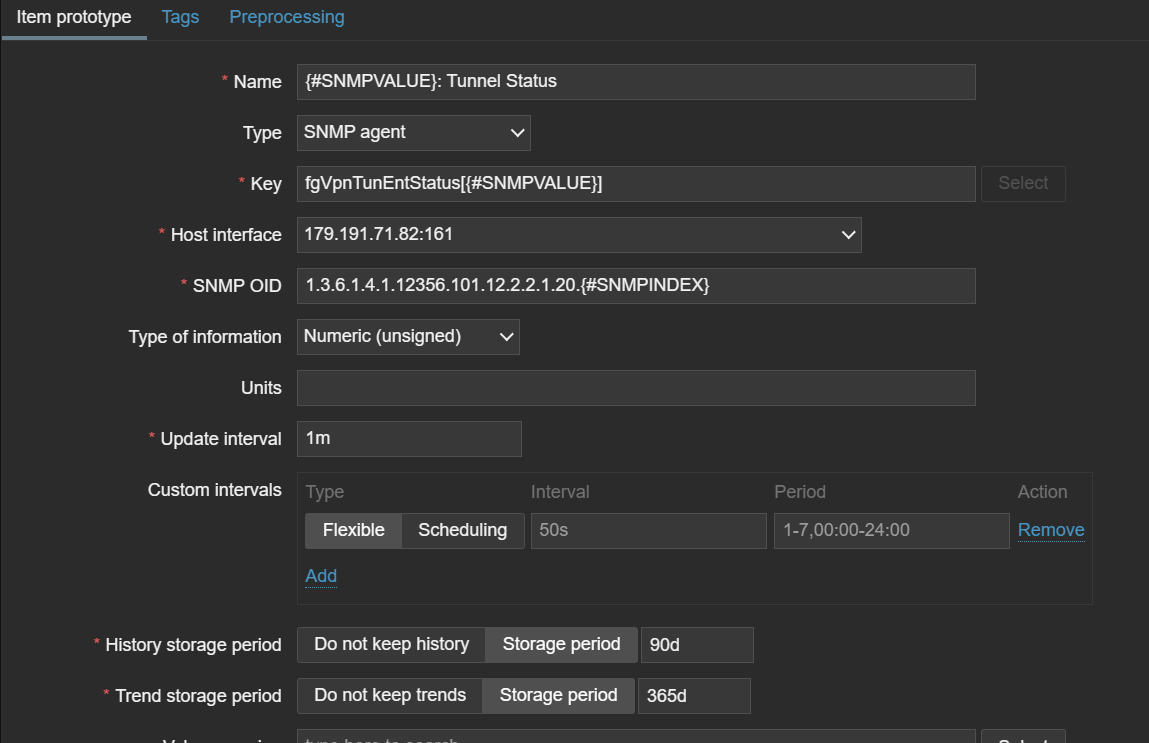Click the Units text field
This screenshot has height=743, width=1149.
(x=636, y=388)
